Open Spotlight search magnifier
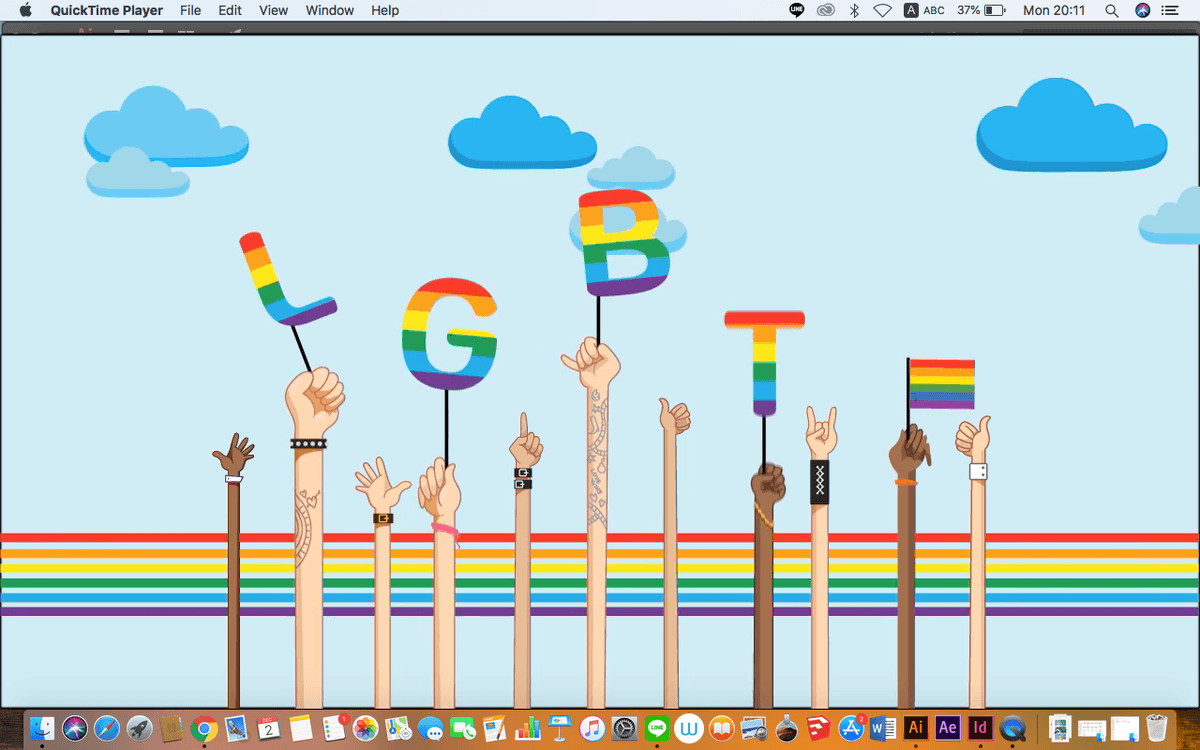 click(1112, 10)
